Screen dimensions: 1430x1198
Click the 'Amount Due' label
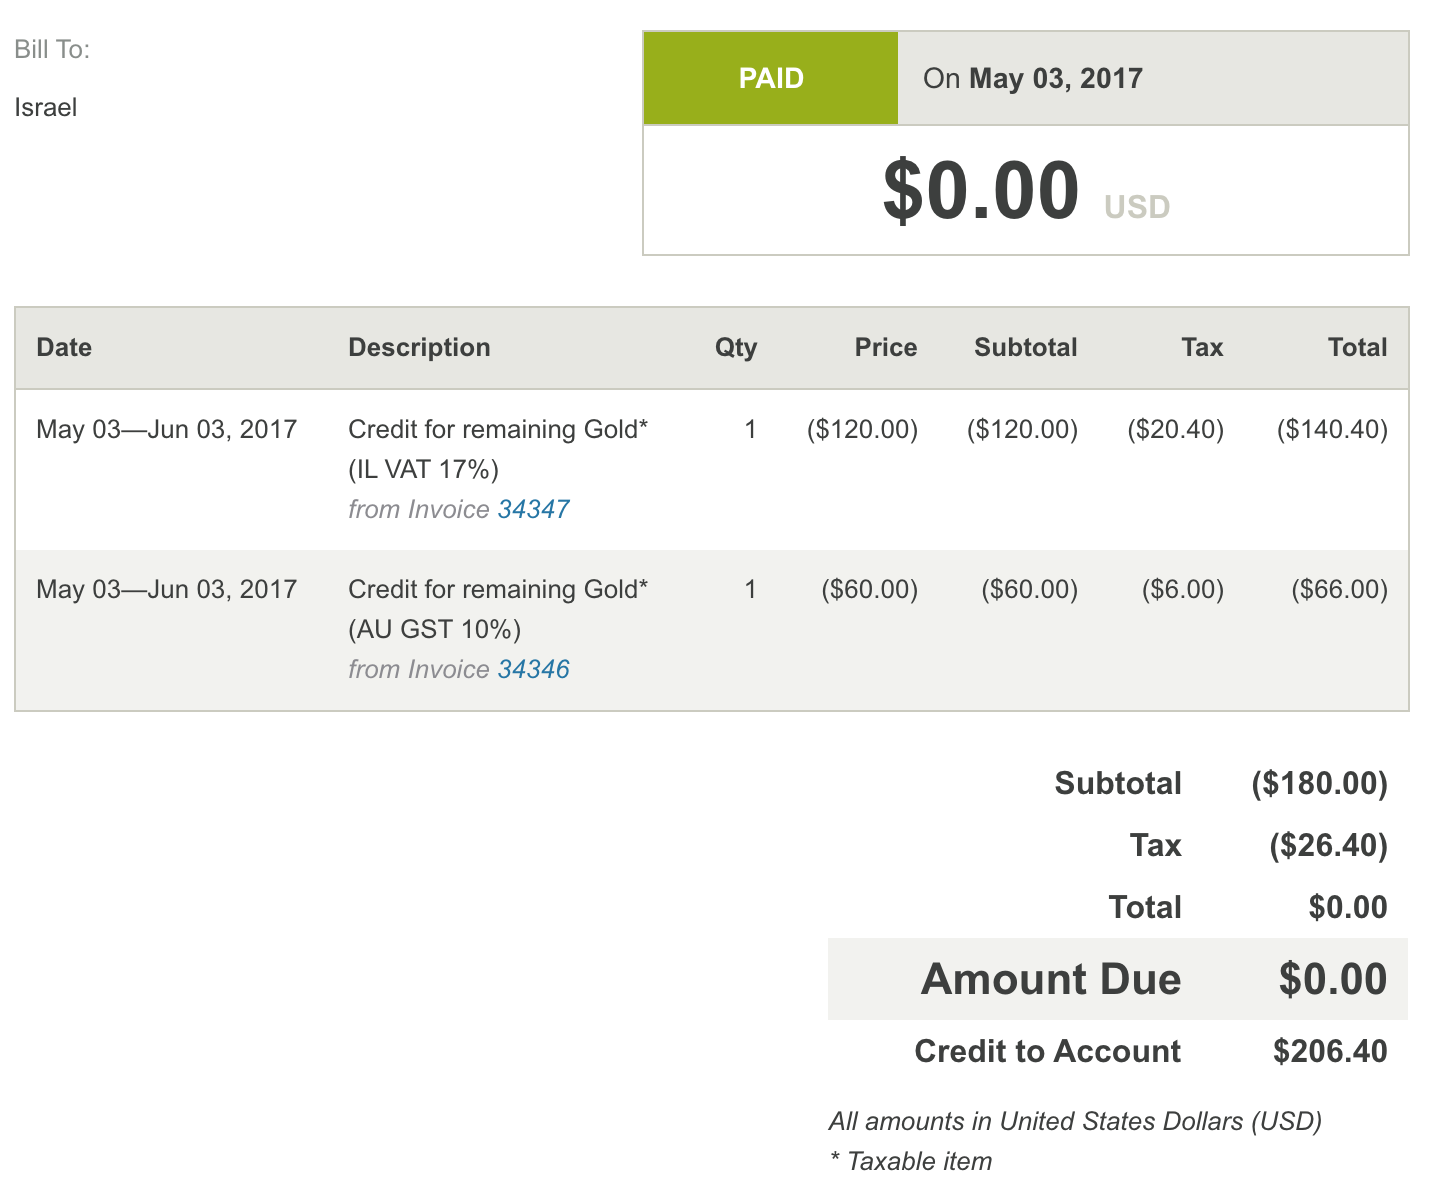point(1051,979)
